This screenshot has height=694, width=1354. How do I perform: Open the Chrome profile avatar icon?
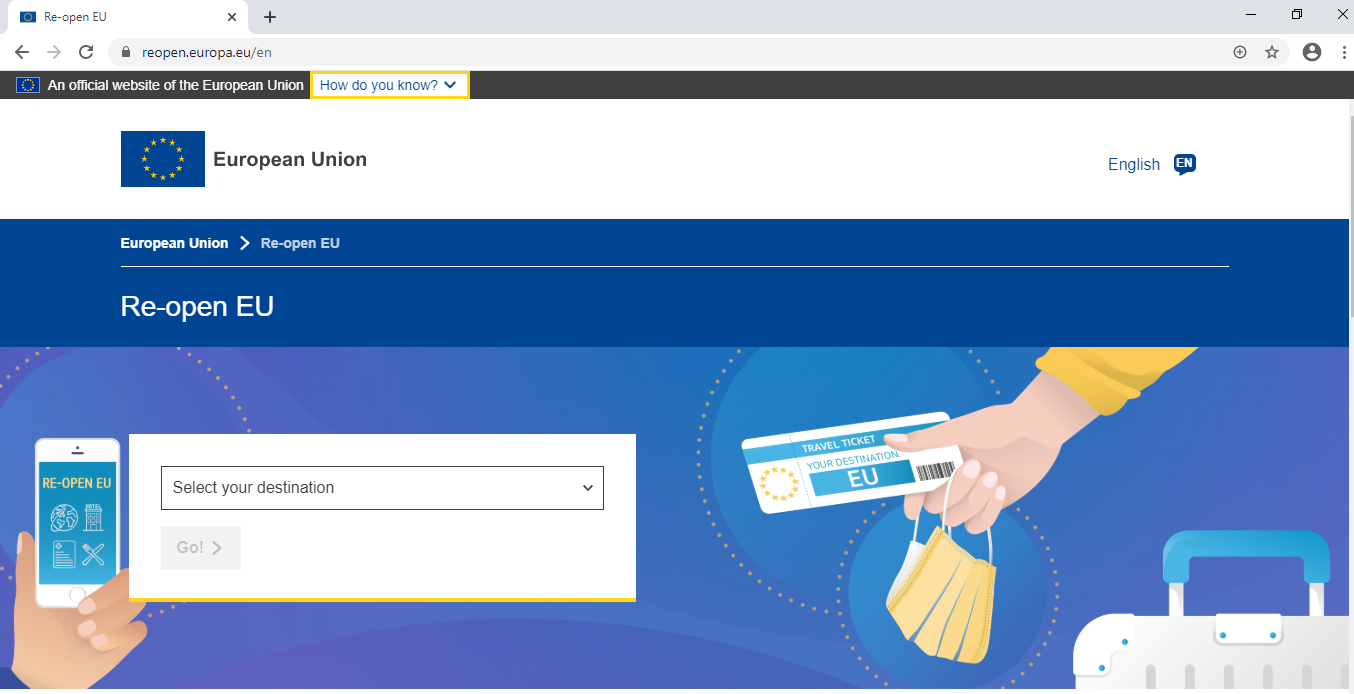pos(1312,52)
